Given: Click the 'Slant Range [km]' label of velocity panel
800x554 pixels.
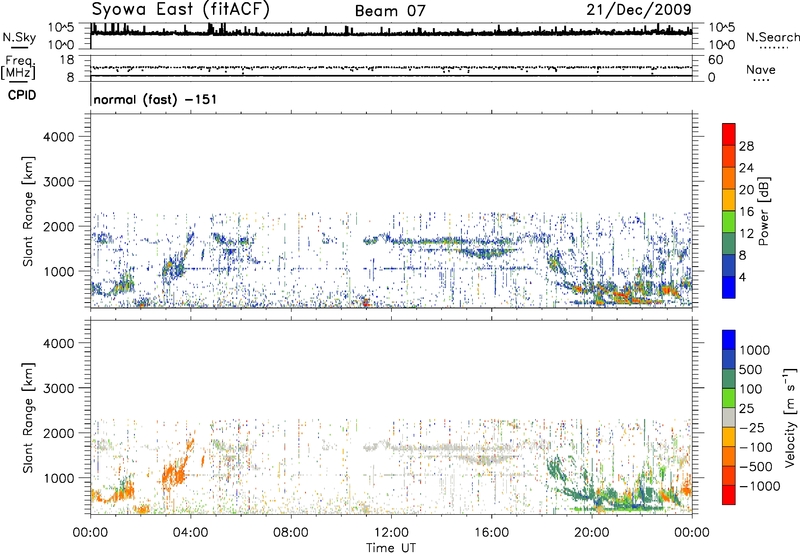Looking at the screenshot, I should (x=28, y=418).
